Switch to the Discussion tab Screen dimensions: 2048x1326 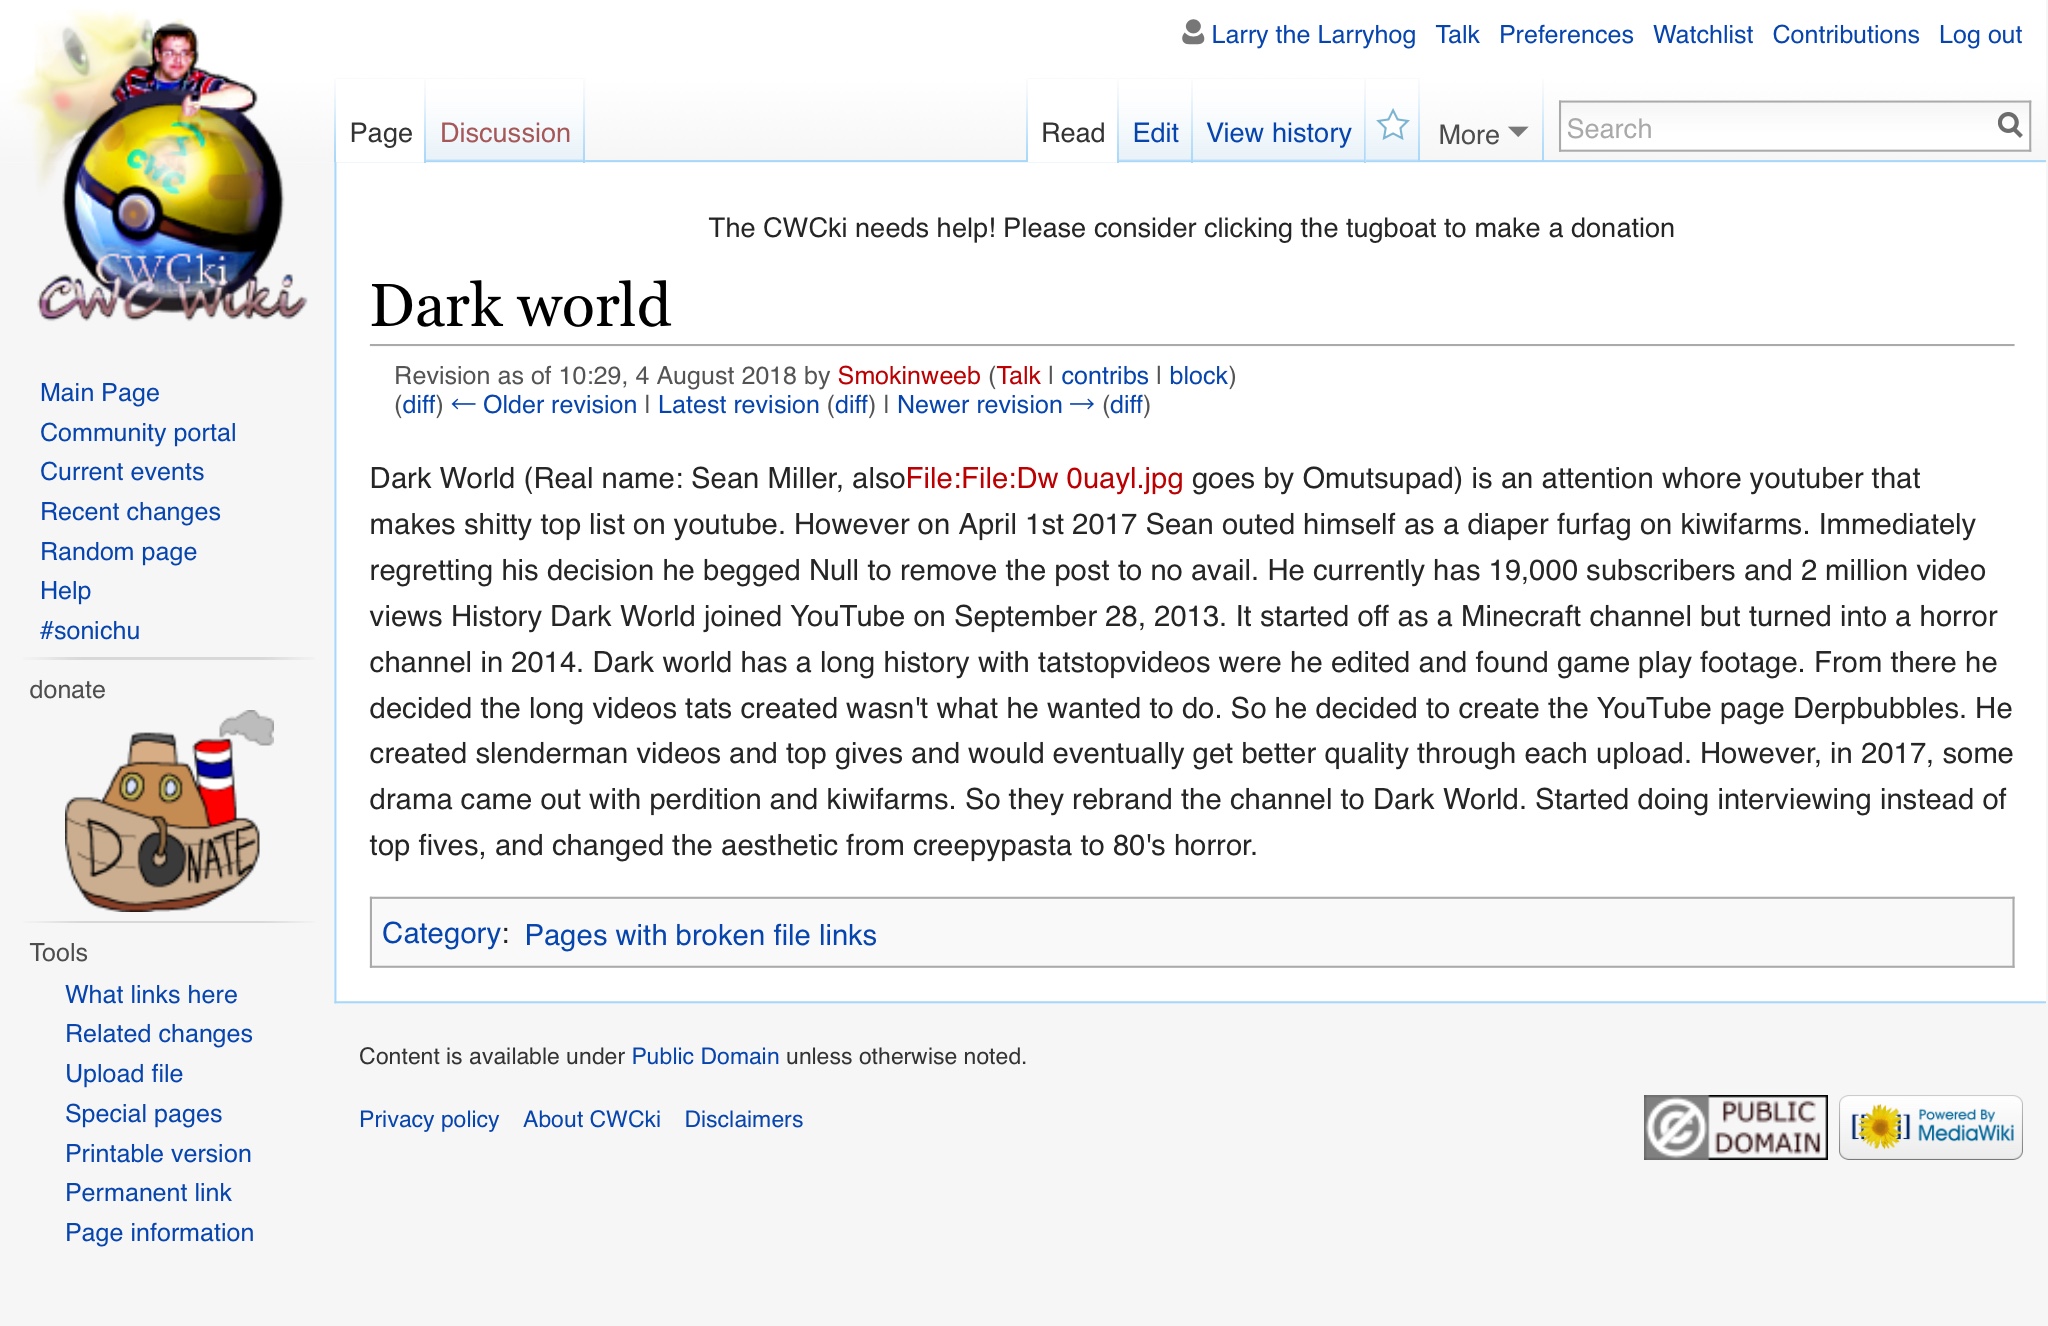point(505,133)
